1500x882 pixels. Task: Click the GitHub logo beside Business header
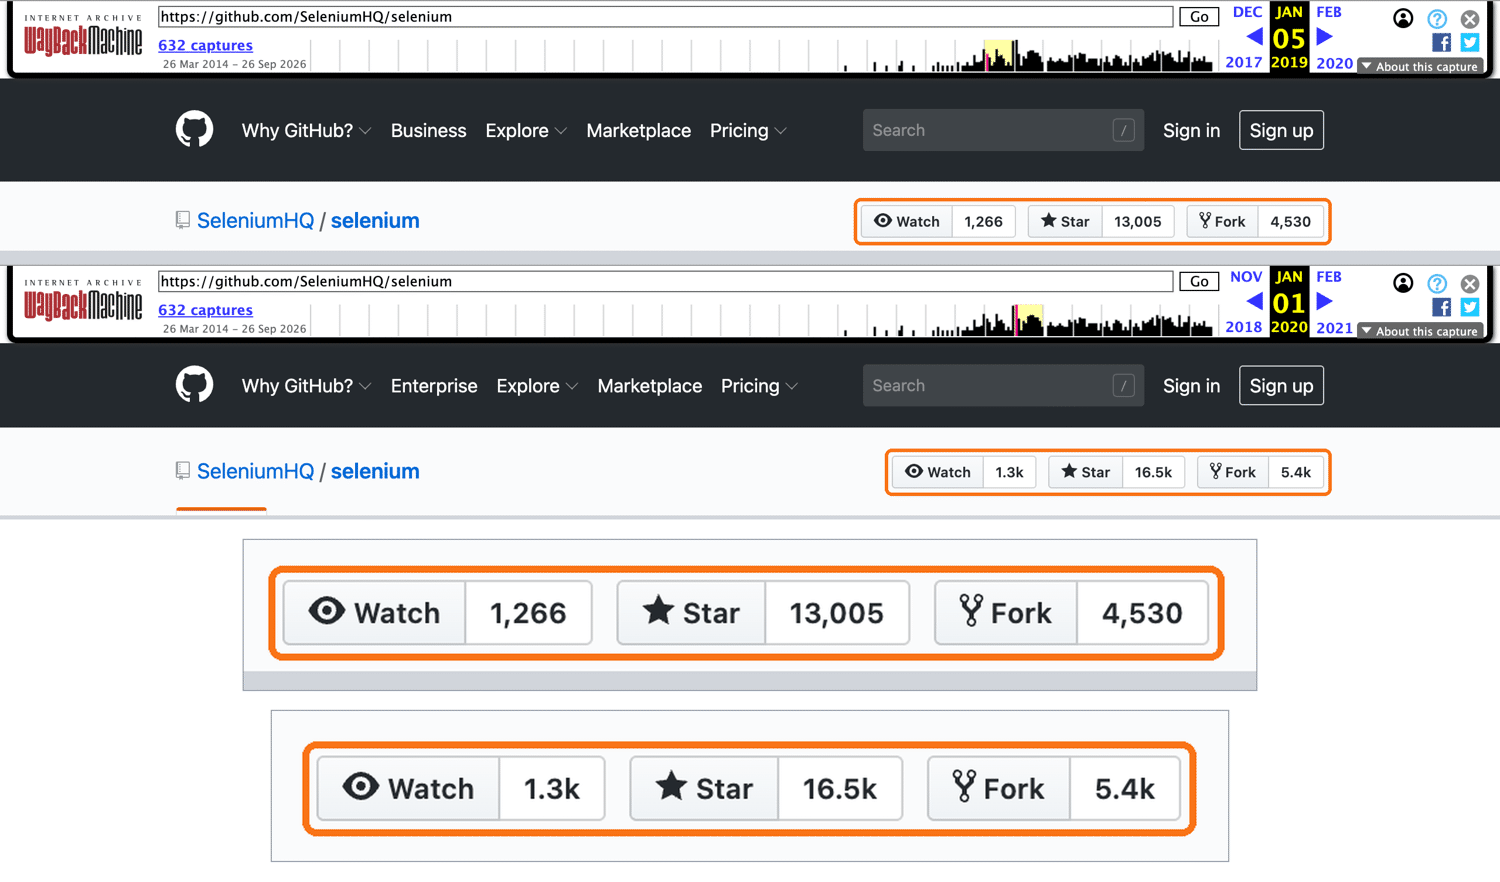[x=194, y=130]
